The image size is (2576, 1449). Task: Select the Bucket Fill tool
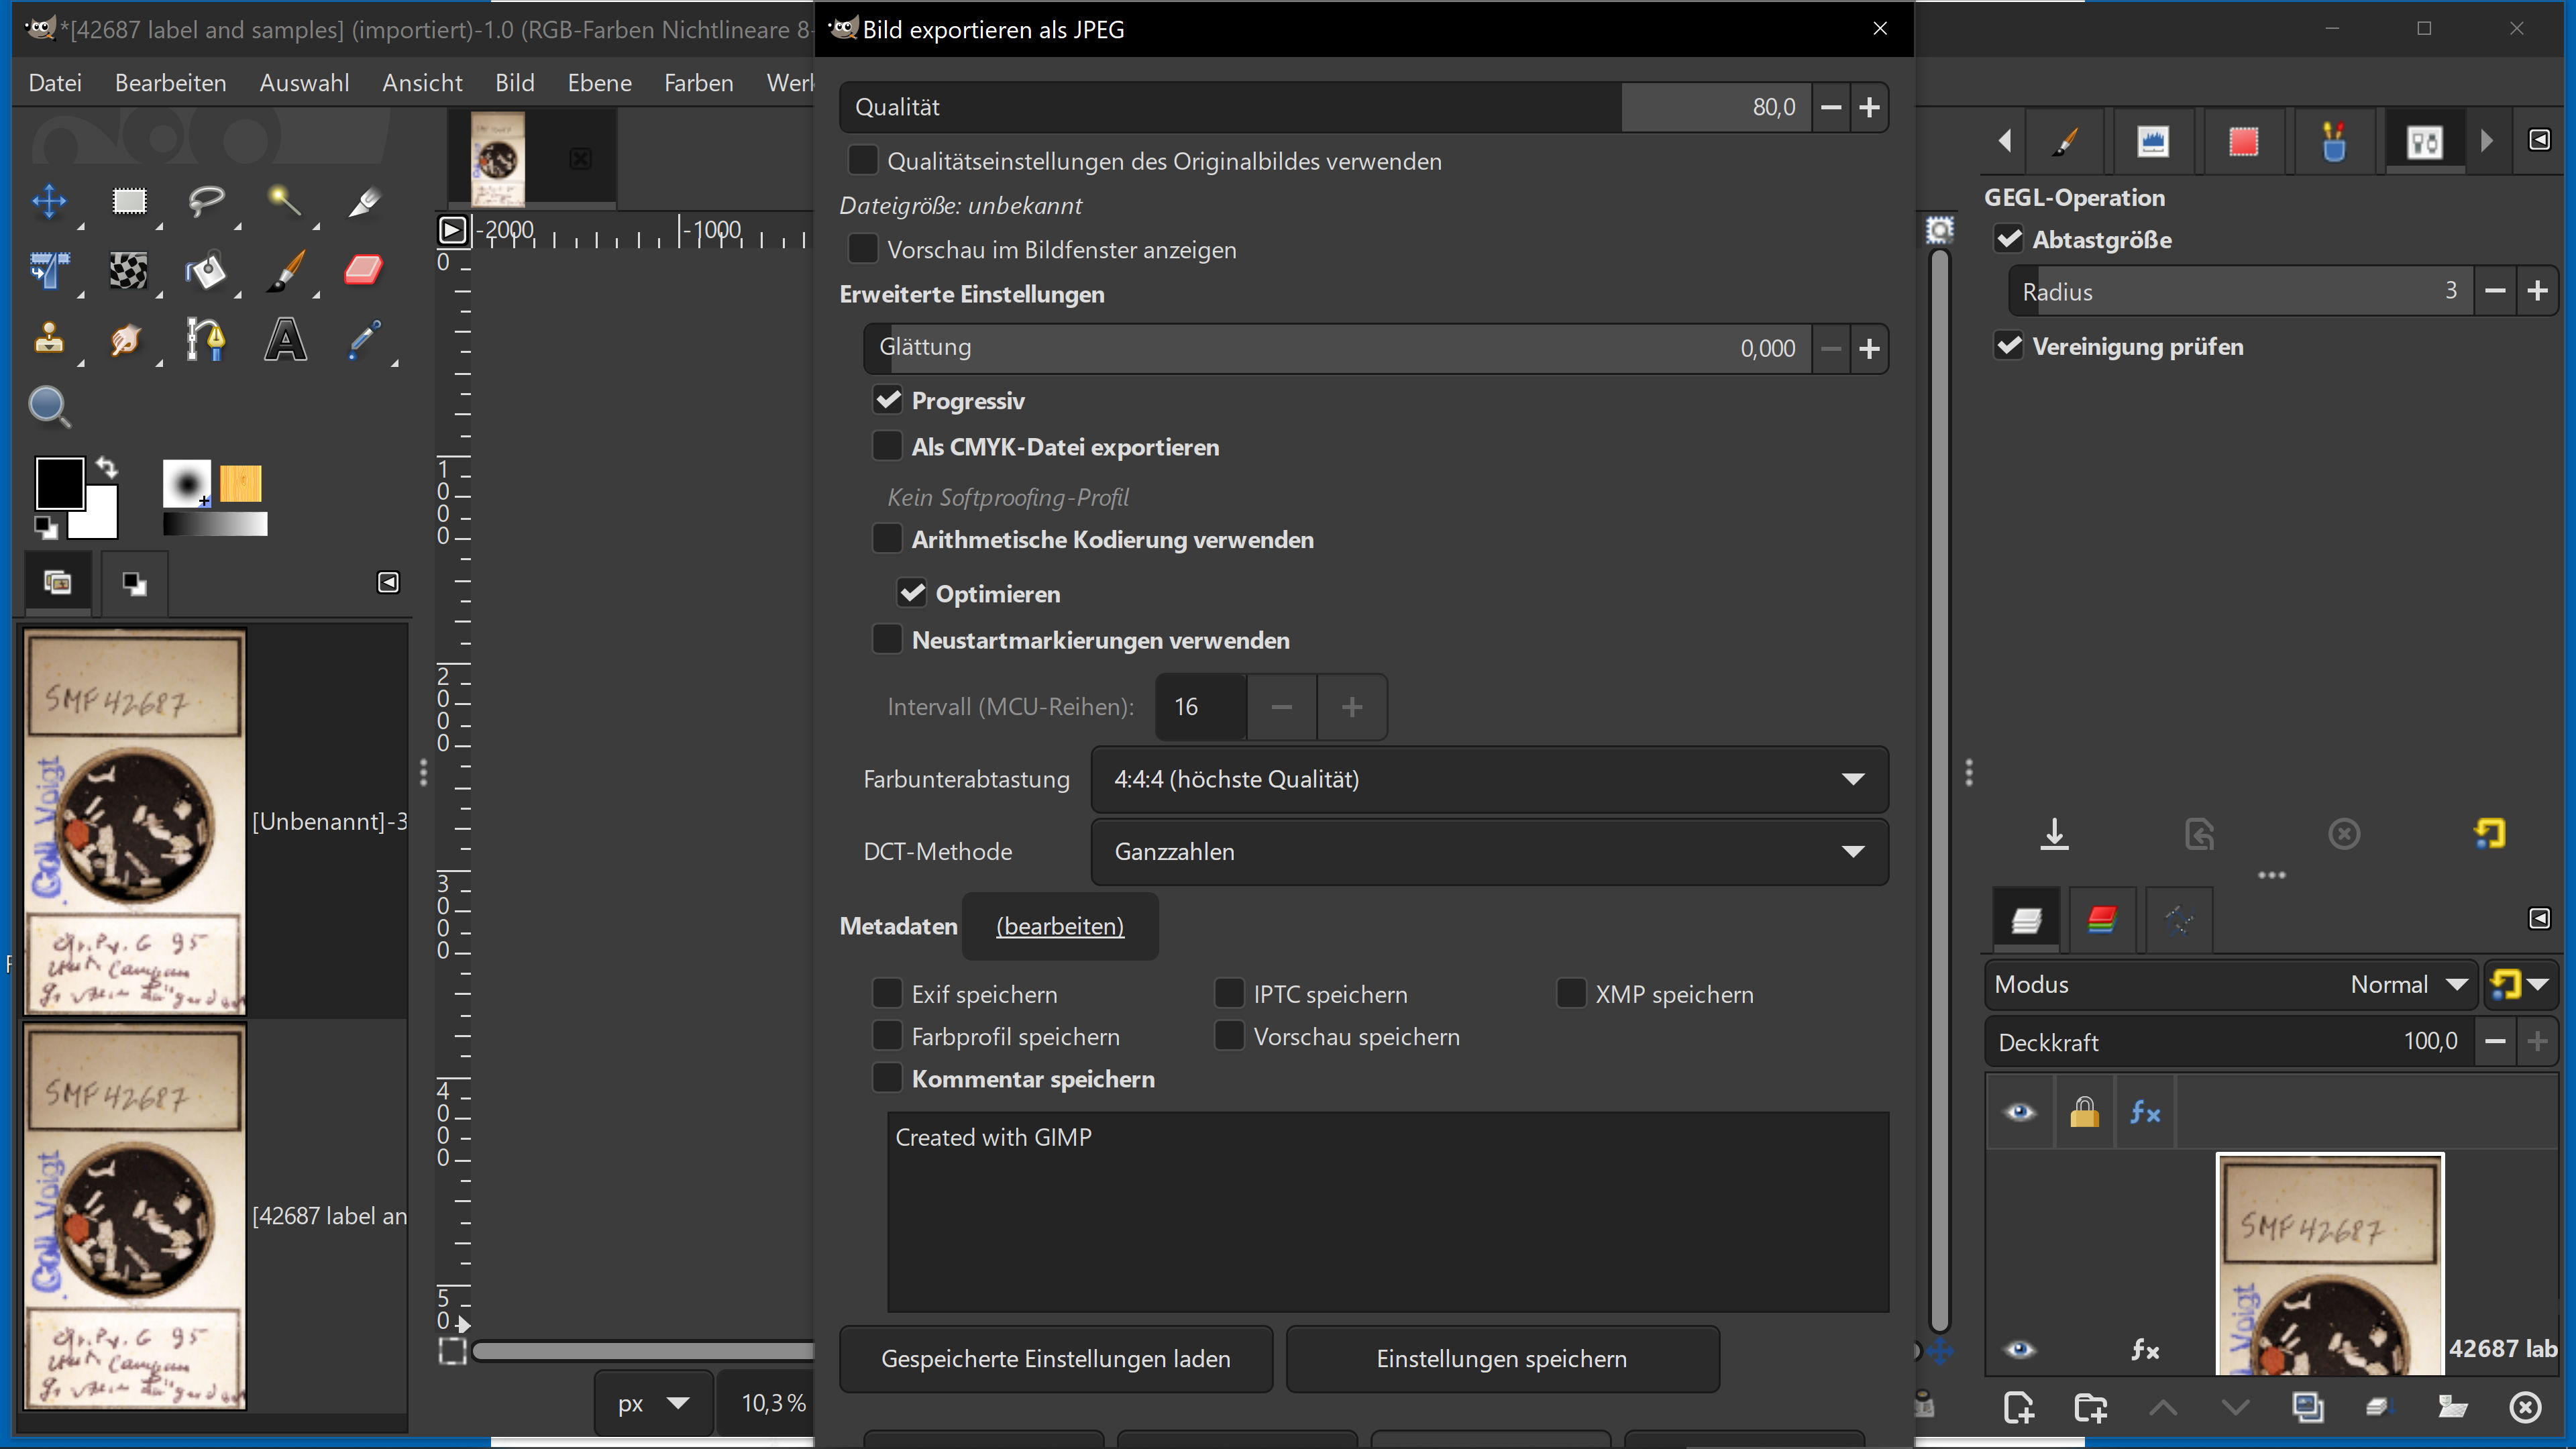pyautogui.click(x=206, y=270)
